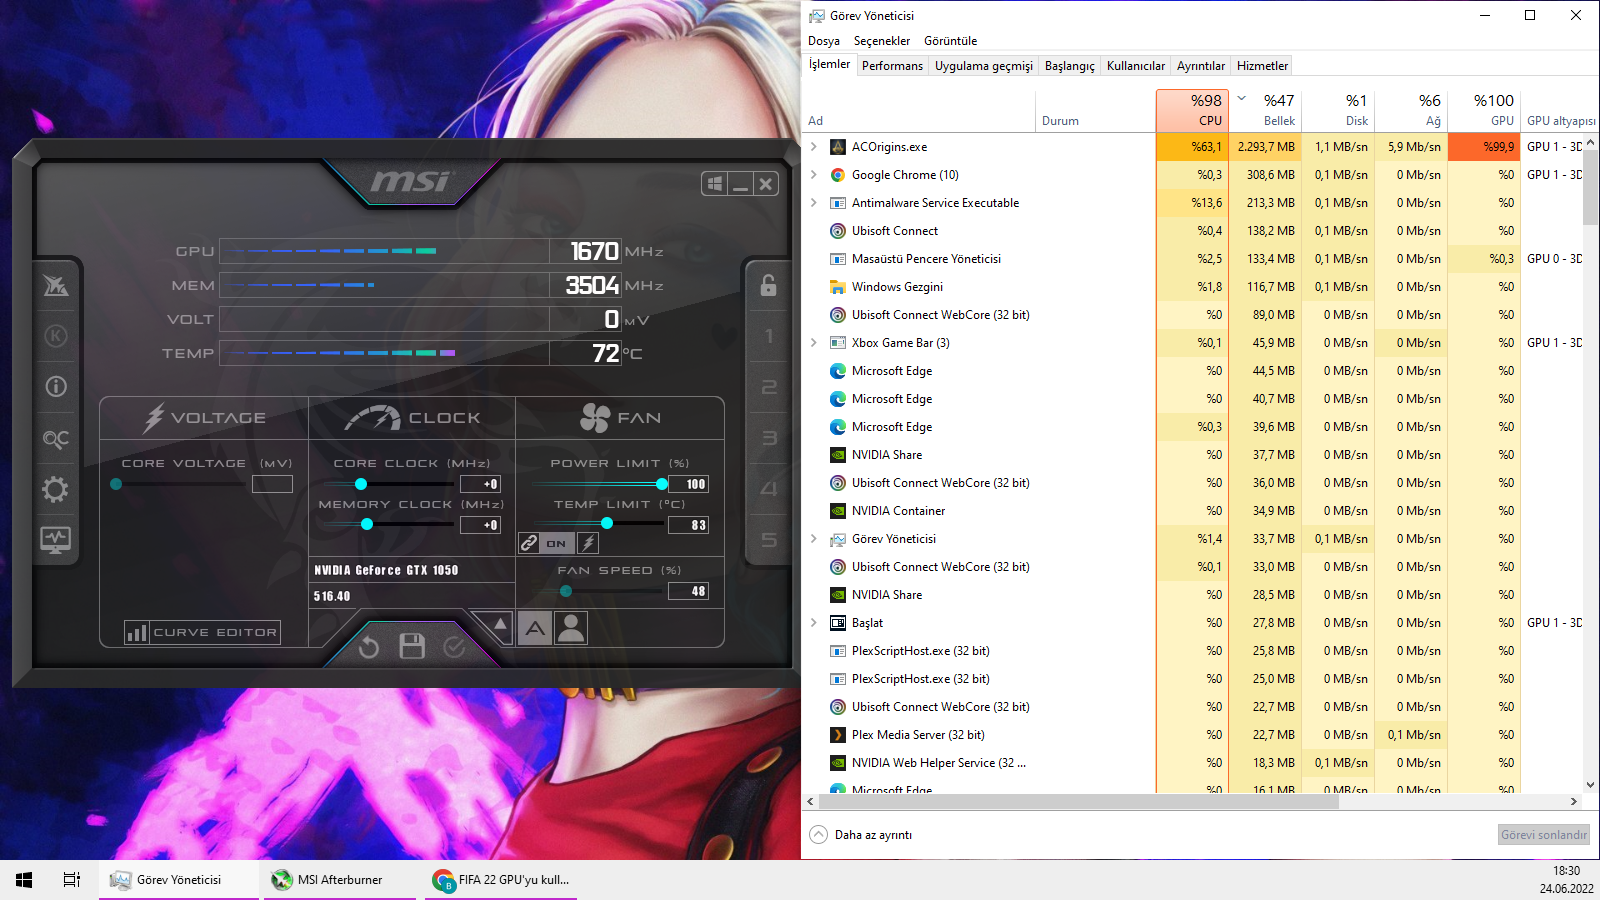Switch to MSI Afterburner on the taskbar

click(x=340, y=880)
